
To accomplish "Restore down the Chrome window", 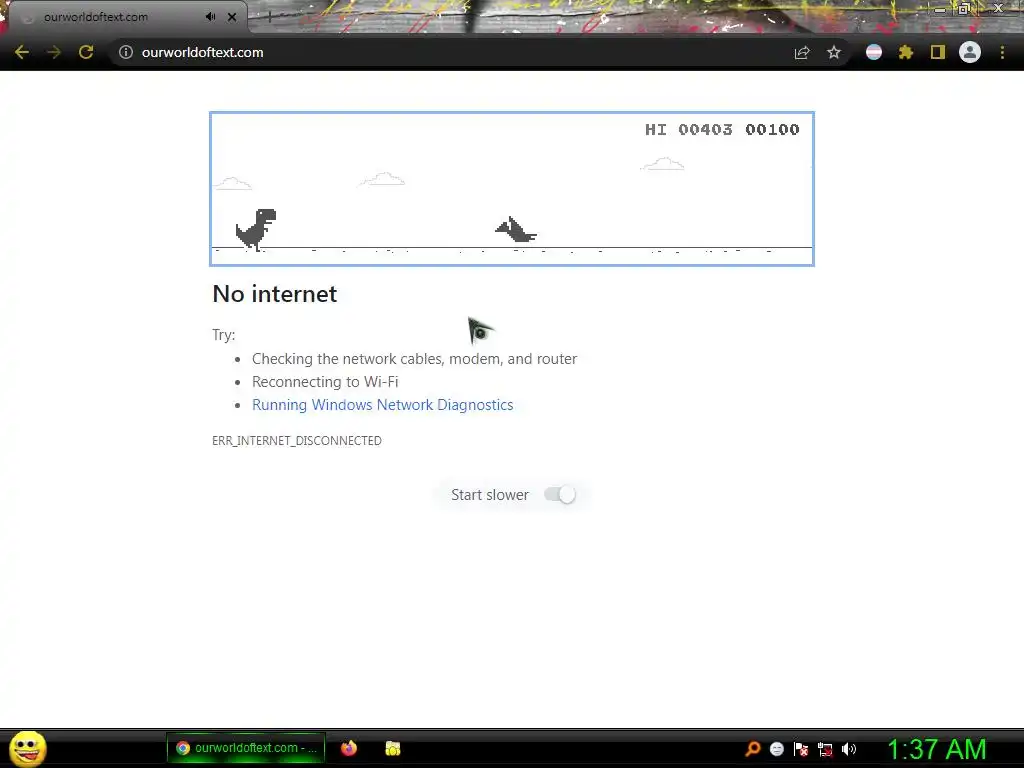I will click(964, 9).
